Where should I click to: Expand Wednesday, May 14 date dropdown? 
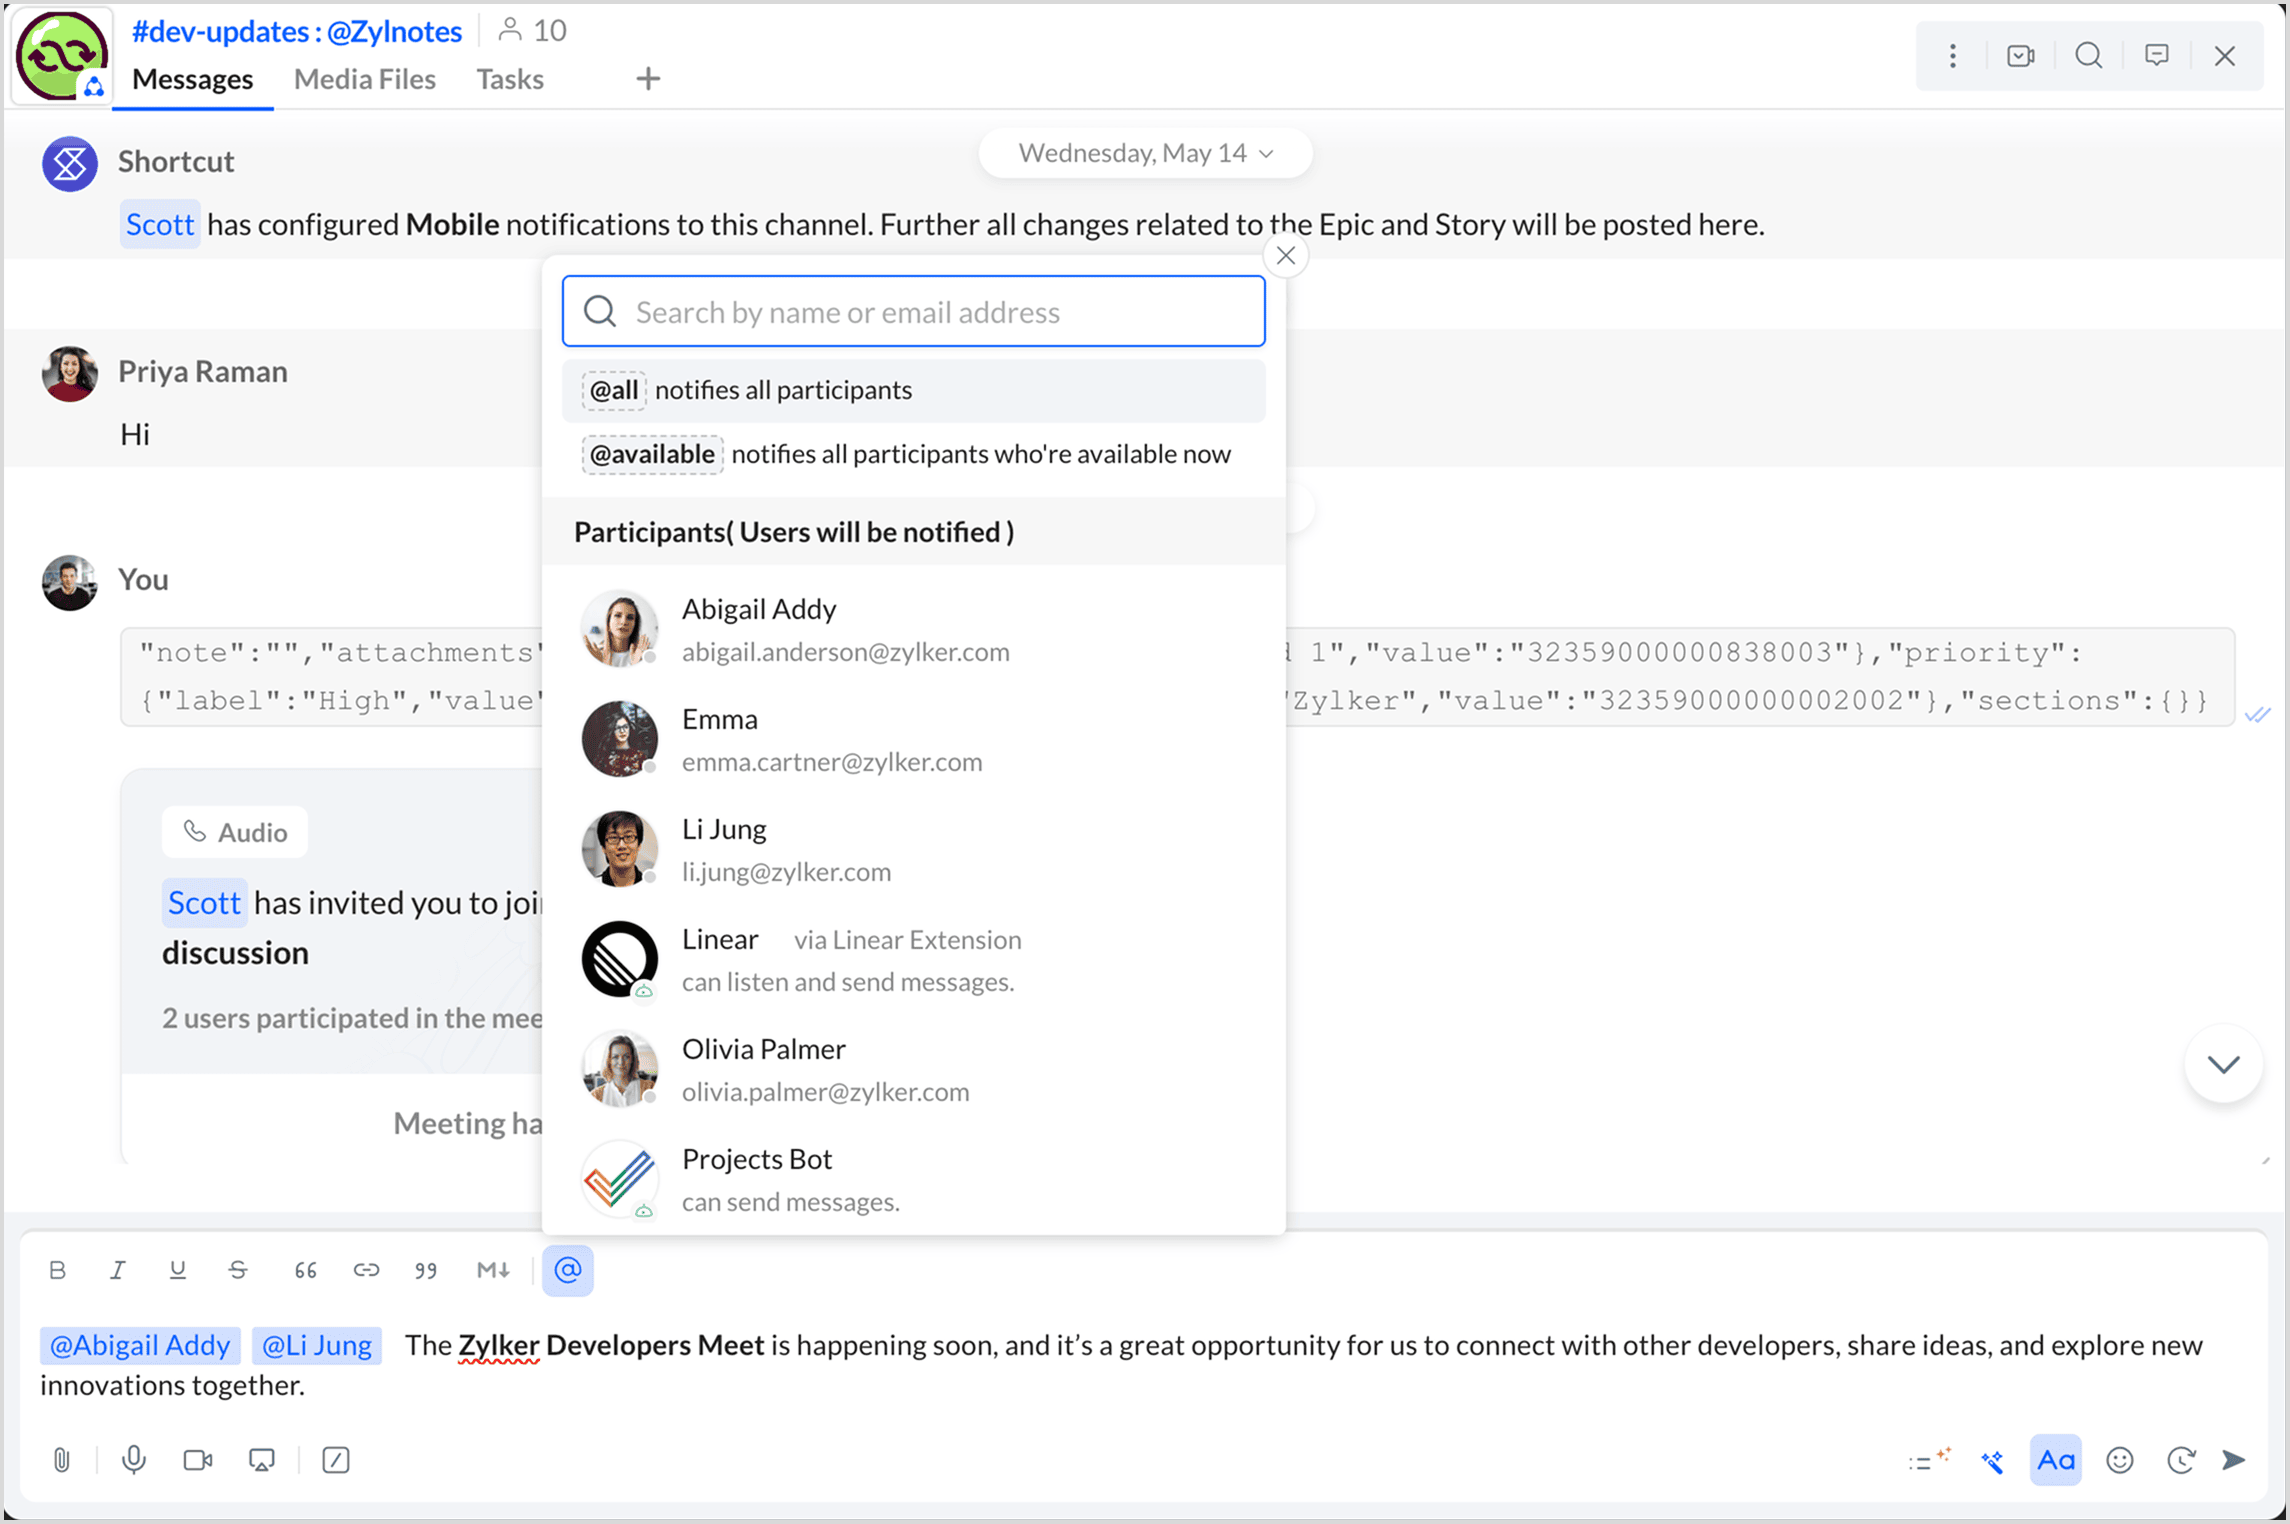pyautogui.click(x=1145, y=153)
